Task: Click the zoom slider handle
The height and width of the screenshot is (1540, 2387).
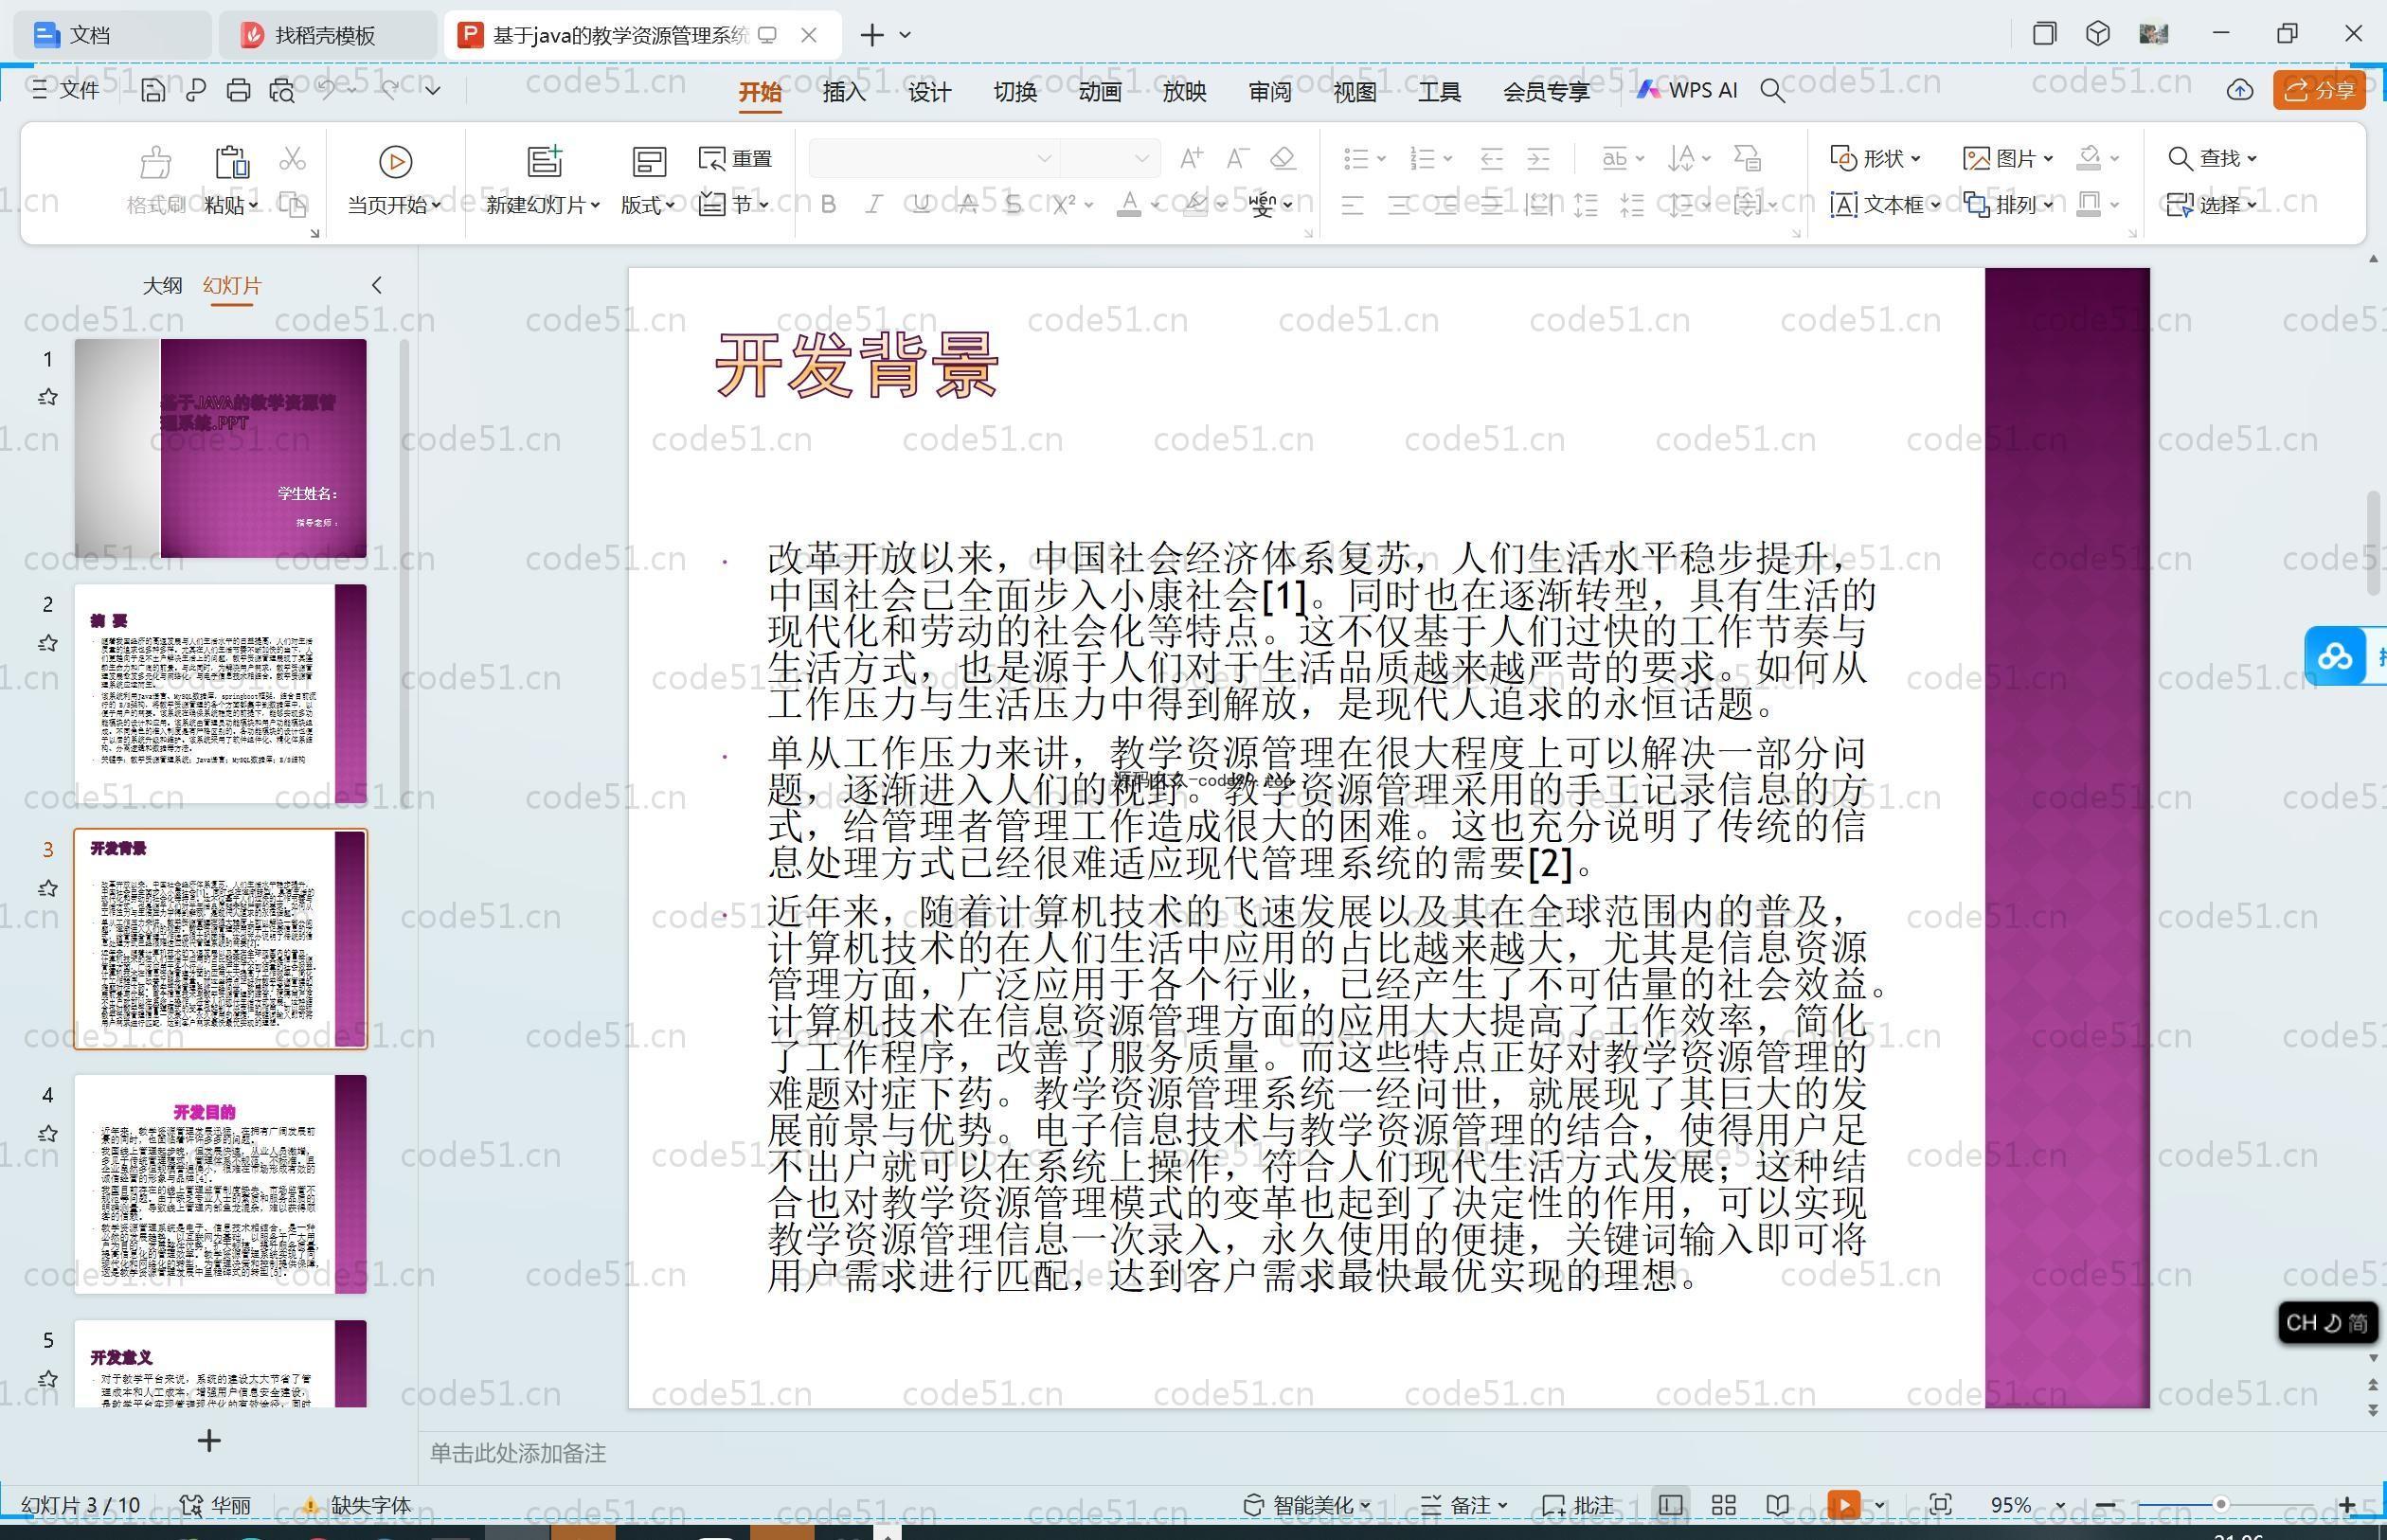Action: click(x=2220, y=1504)
